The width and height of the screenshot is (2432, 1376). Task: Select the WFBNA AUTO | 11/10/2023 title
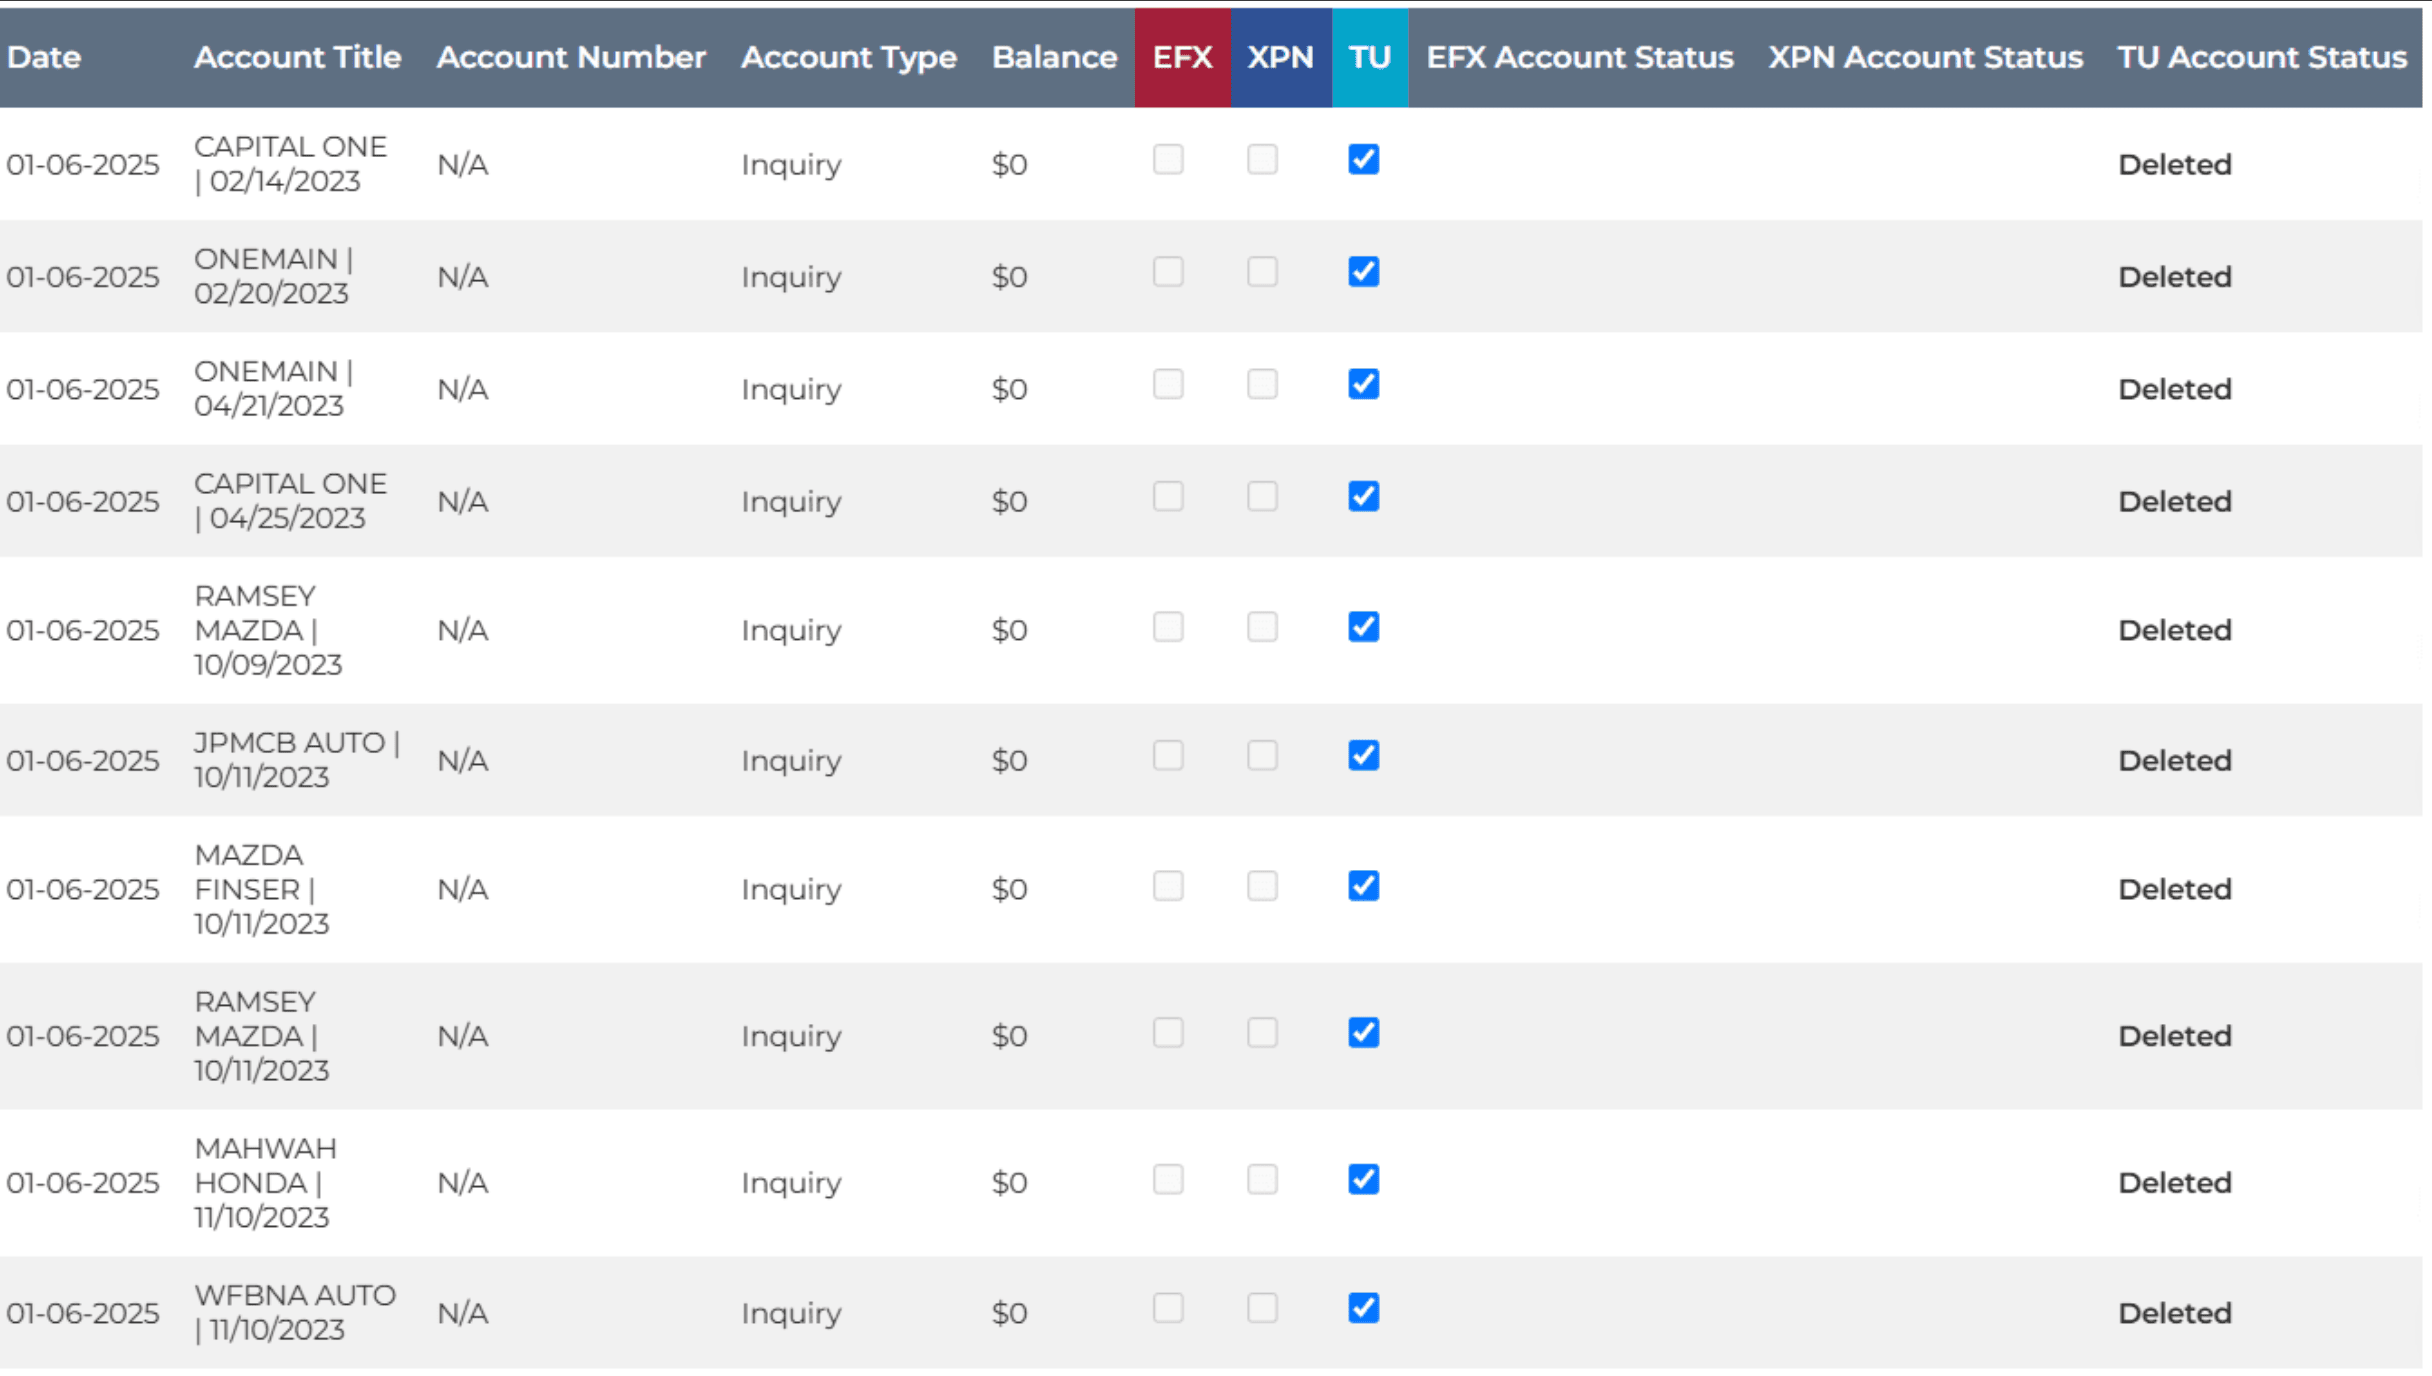[x=295, y=1312]
